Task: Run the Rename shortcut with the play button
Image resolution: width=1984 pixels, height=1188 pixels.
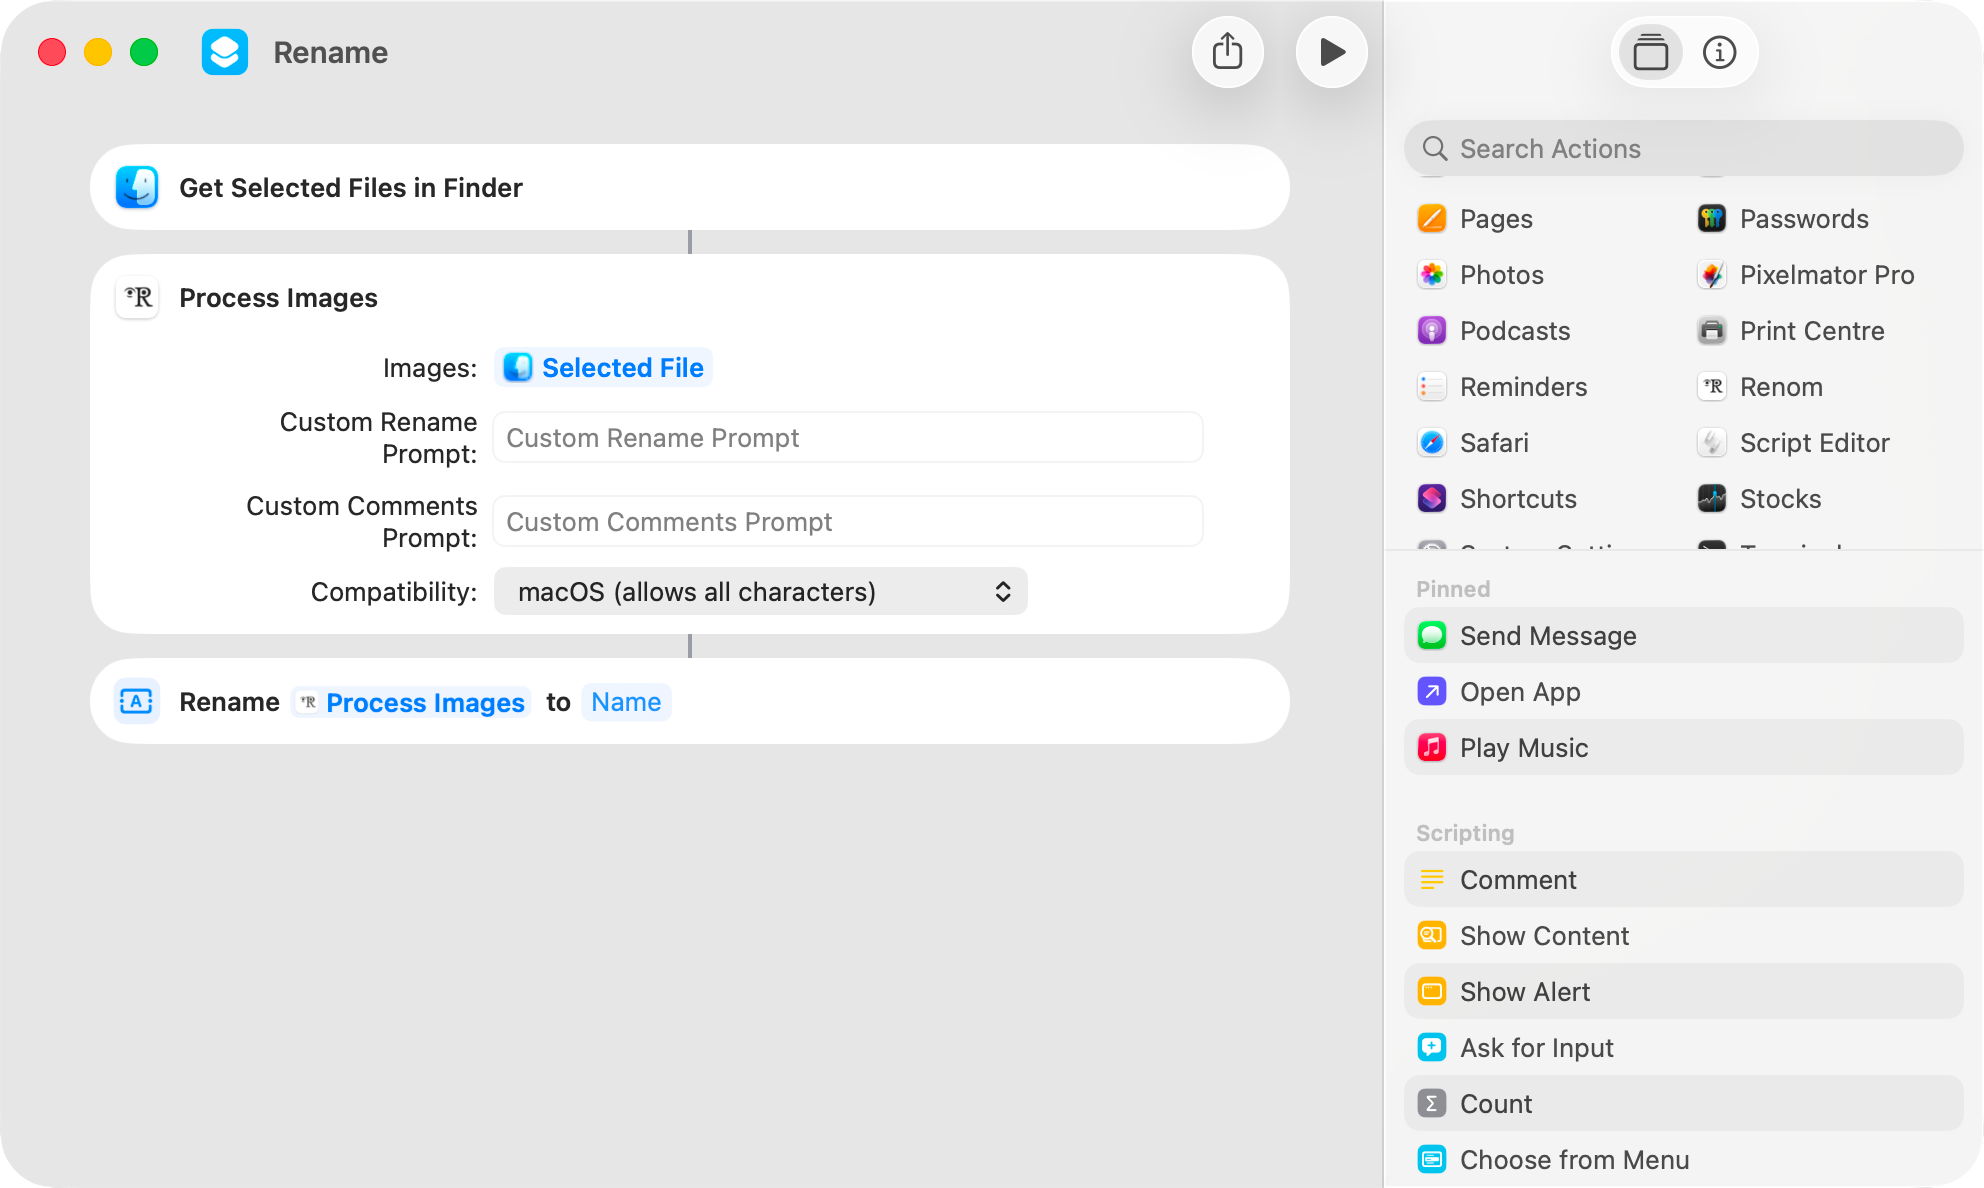Action: click(x=1332, y=52)
